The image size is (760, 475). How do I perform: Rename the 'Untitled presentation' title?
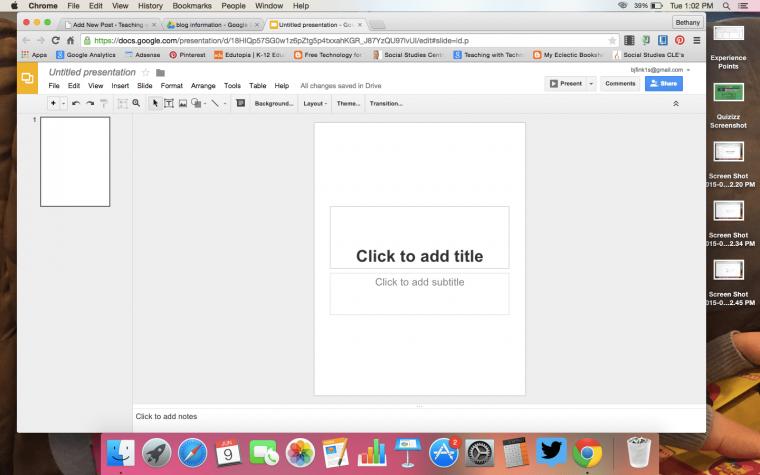(x=92, y=72)
